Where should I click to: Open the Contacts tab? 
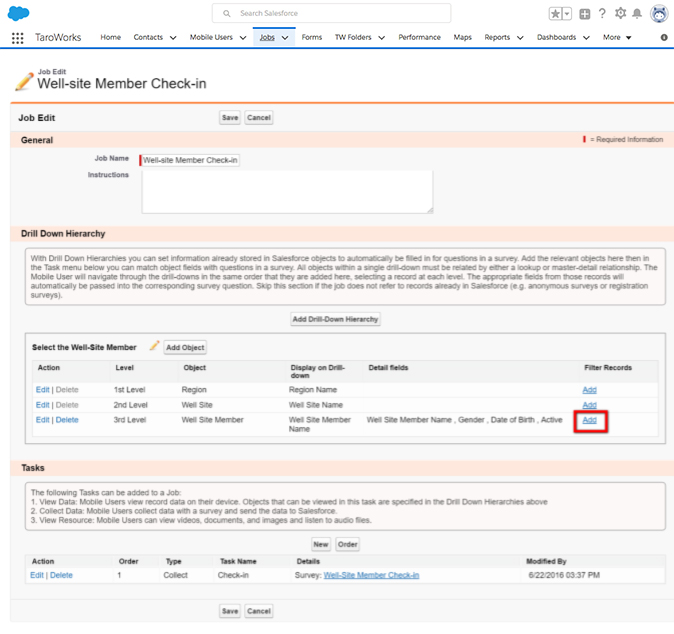(148, 37)
